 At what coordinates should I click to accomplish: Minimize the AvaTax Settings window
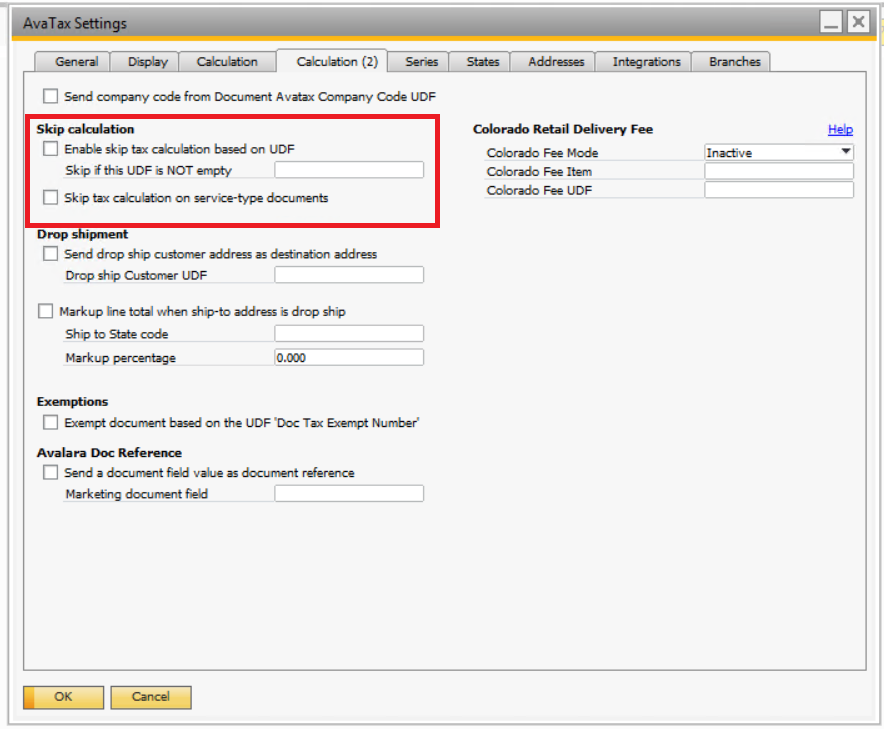[830, 22]
